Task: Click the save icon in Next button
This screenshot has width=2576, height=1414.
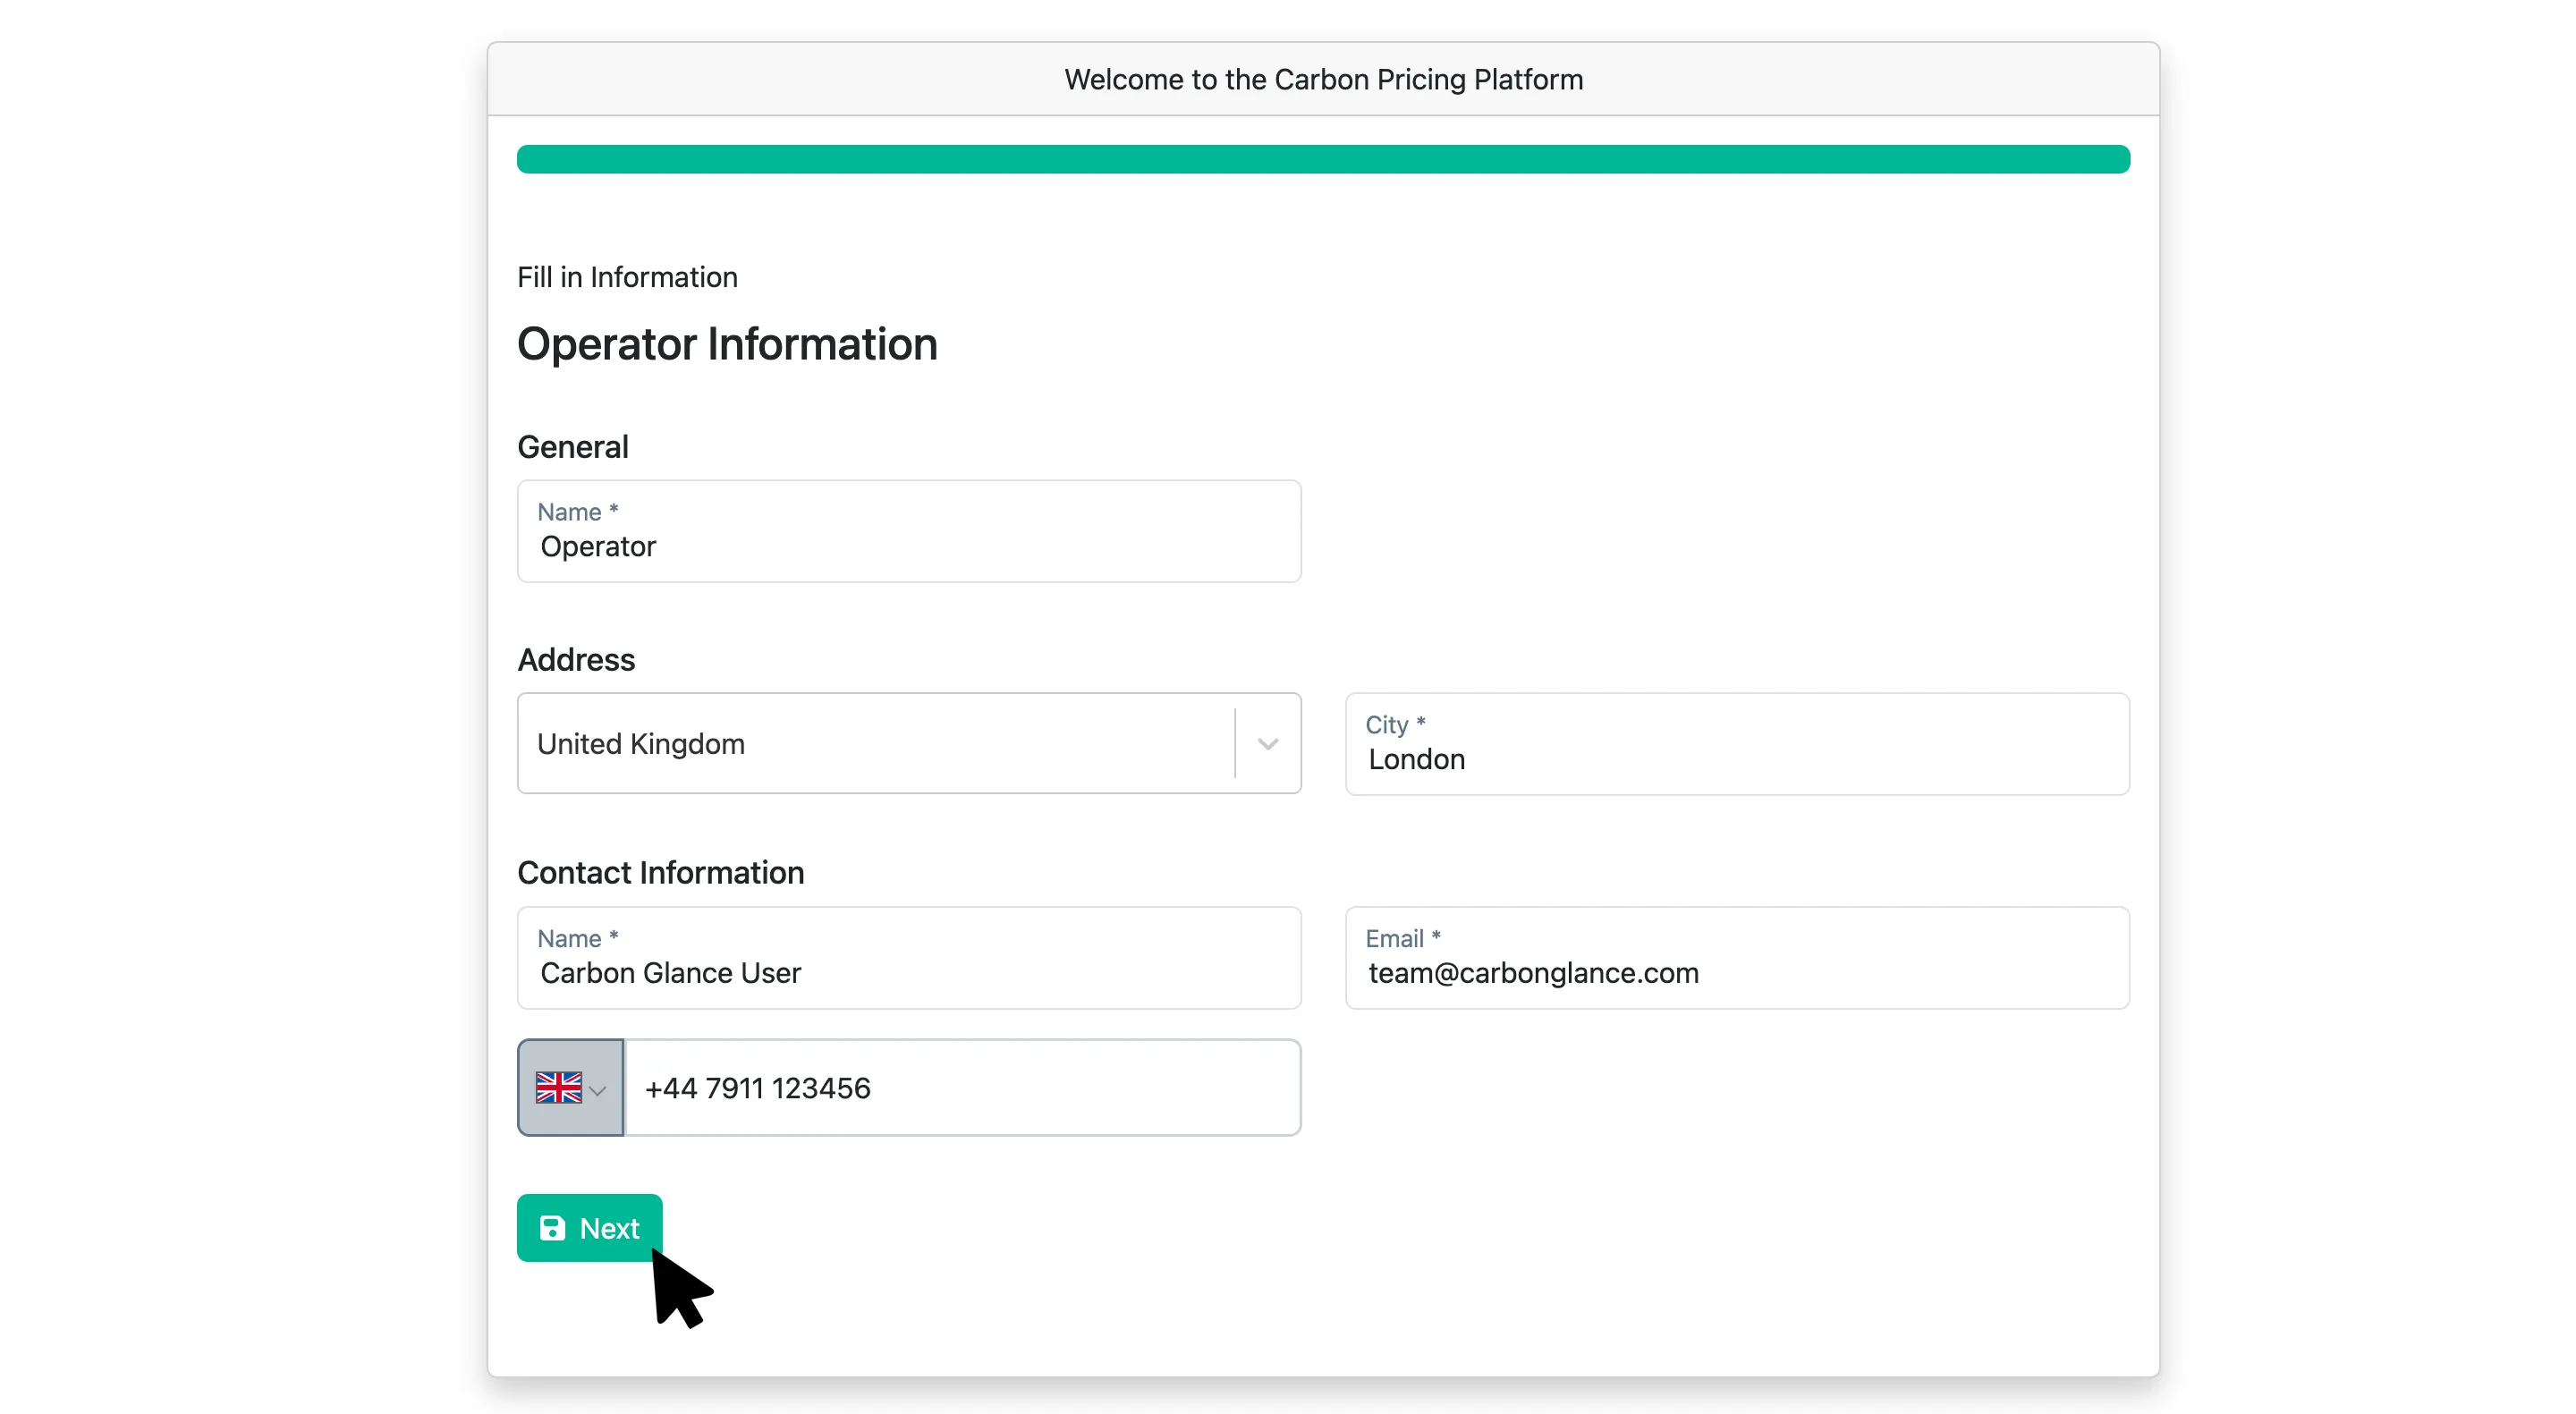Action: [x=552, y=1228]
